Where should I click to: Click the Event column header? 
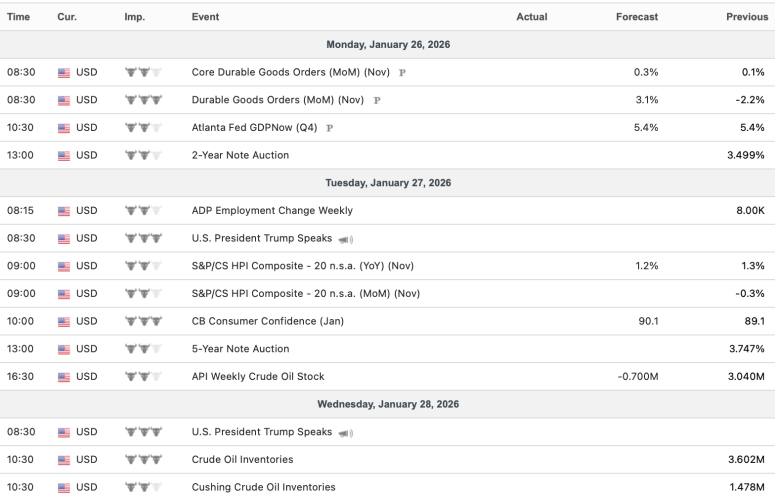click(205, 17)
